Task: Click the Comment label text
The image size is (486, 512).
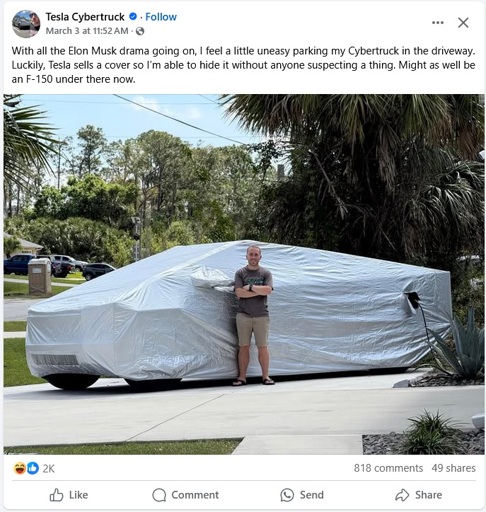Action: click(x=195, y=495)
